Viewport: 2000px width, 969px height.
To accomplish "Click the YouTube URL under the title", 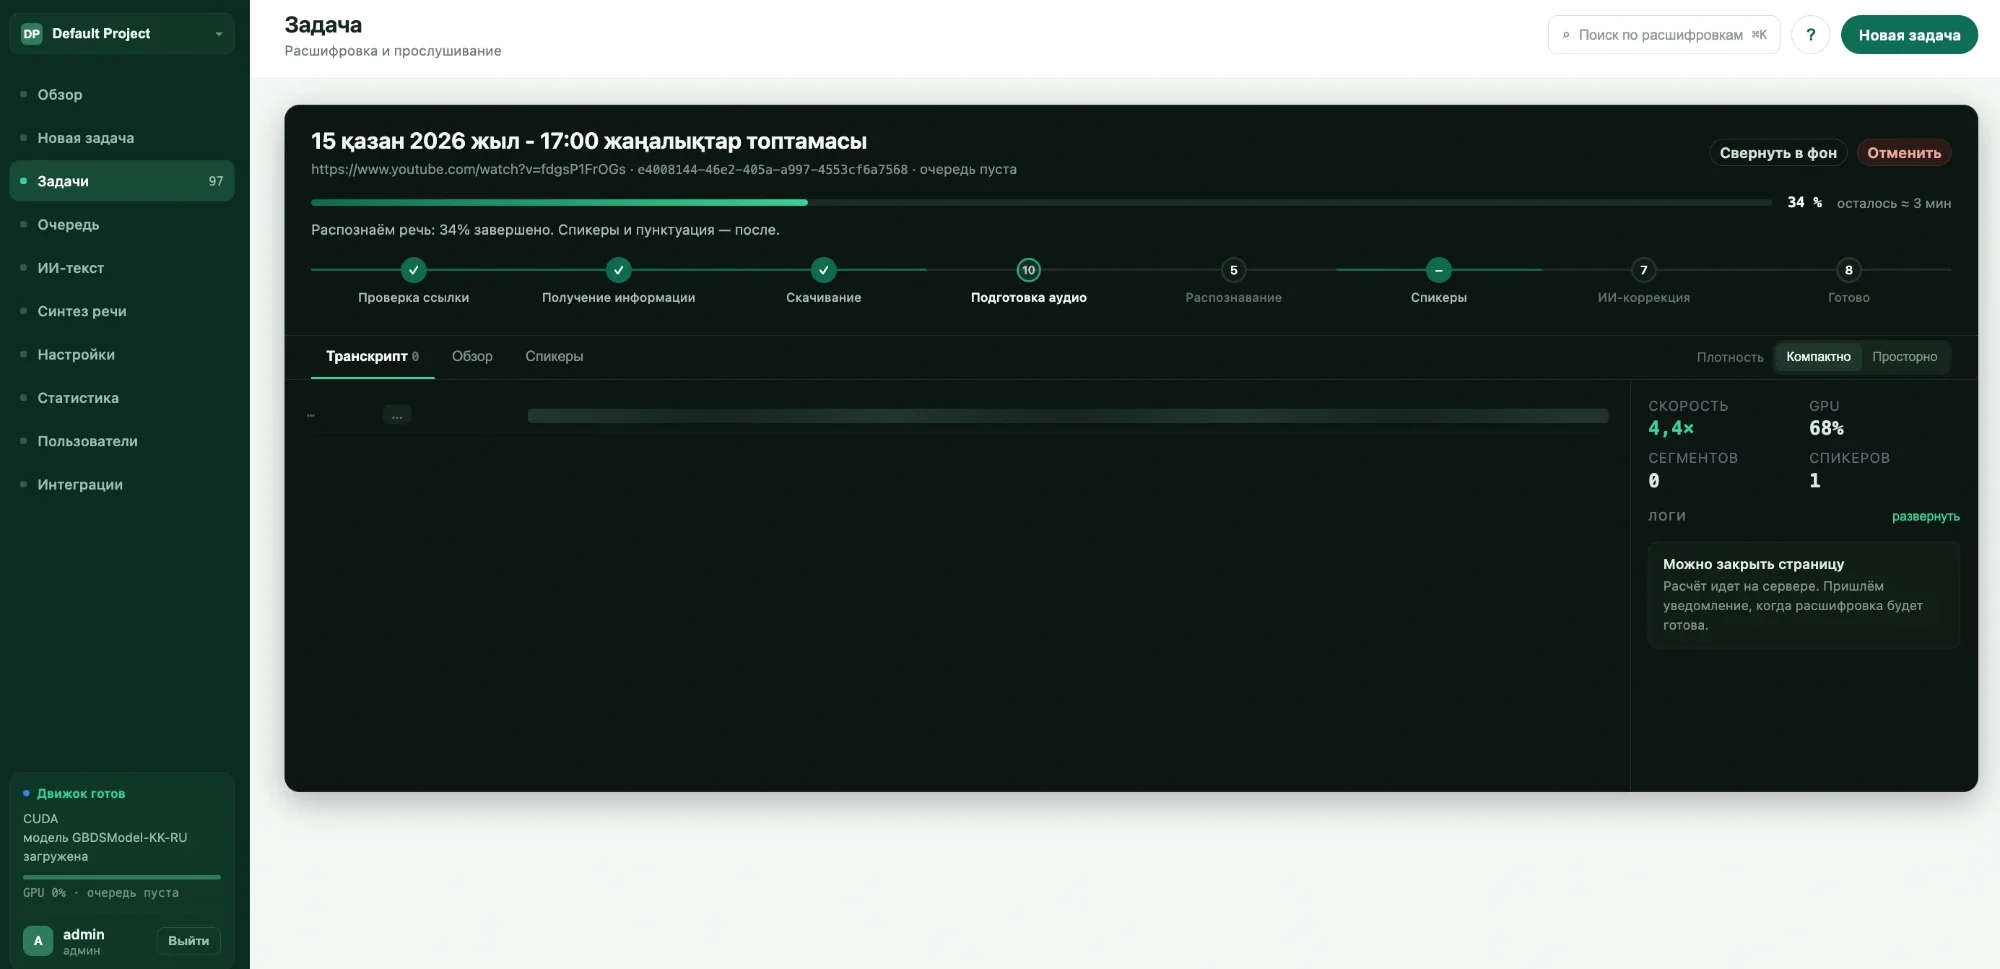I will (x=468, y=170).
